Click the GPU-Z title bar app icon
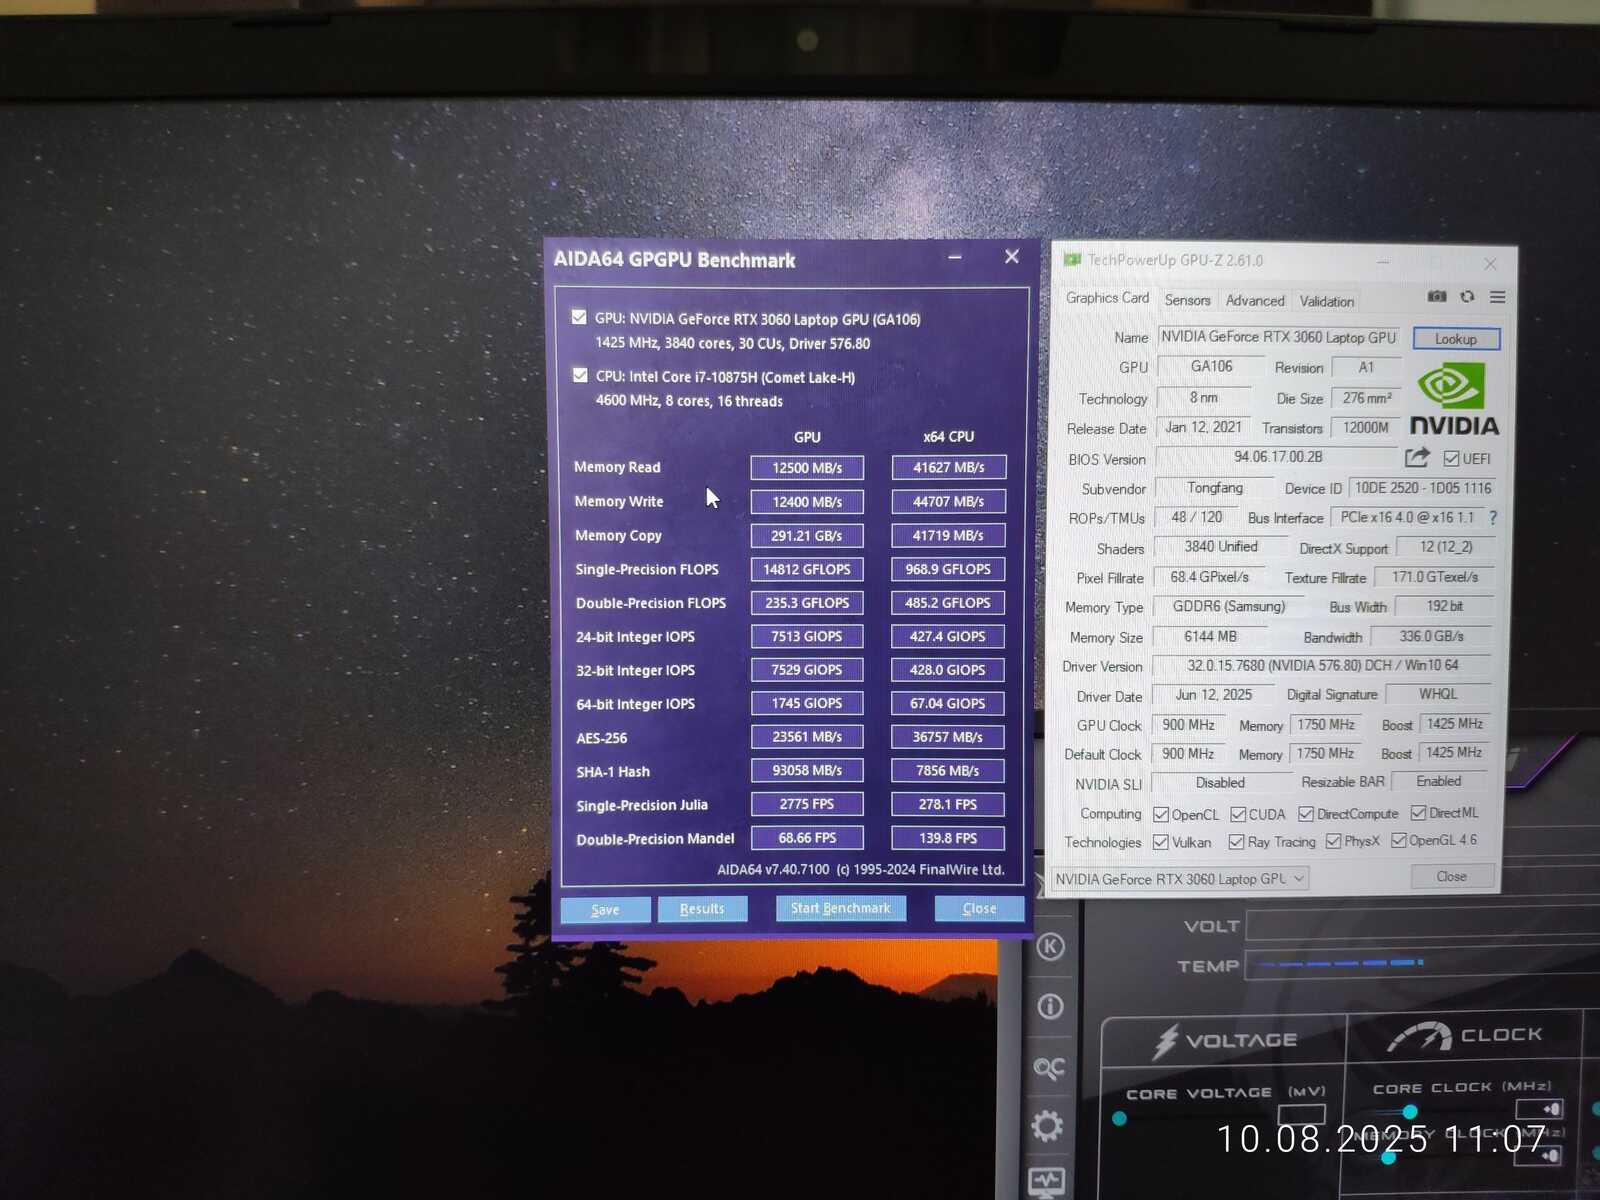1600x1200 pixels. point(1072,260)
